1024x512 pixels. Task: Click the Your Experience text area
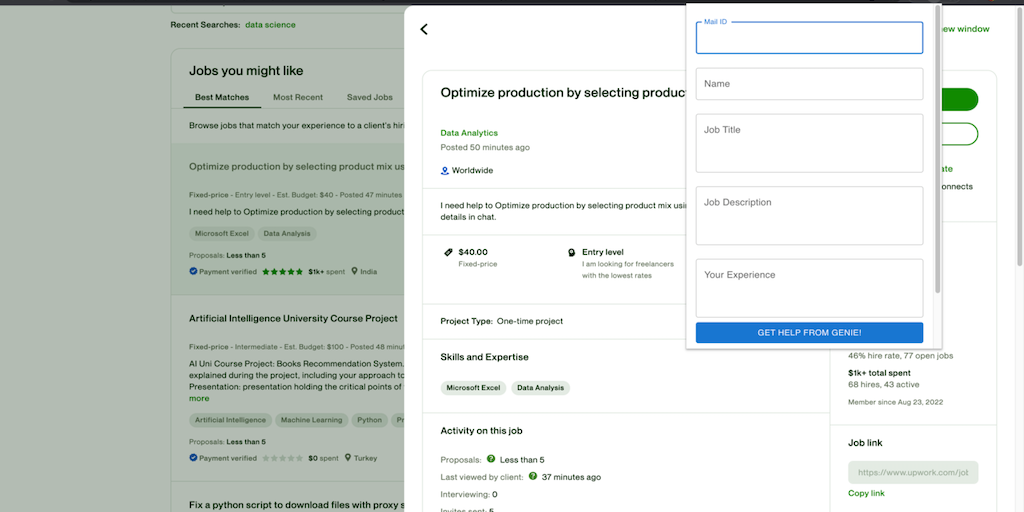[809, 287]
